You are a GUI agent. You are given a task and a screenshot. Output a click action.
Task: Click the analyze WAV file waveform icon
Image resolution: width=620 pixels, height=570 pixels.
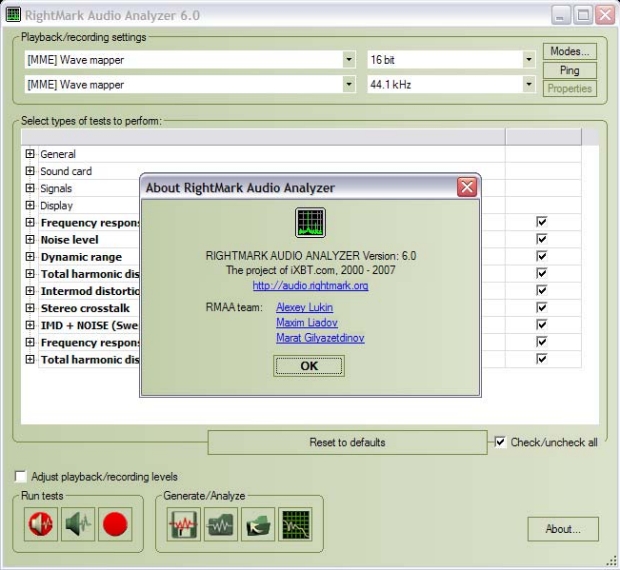tap(220, 524)
